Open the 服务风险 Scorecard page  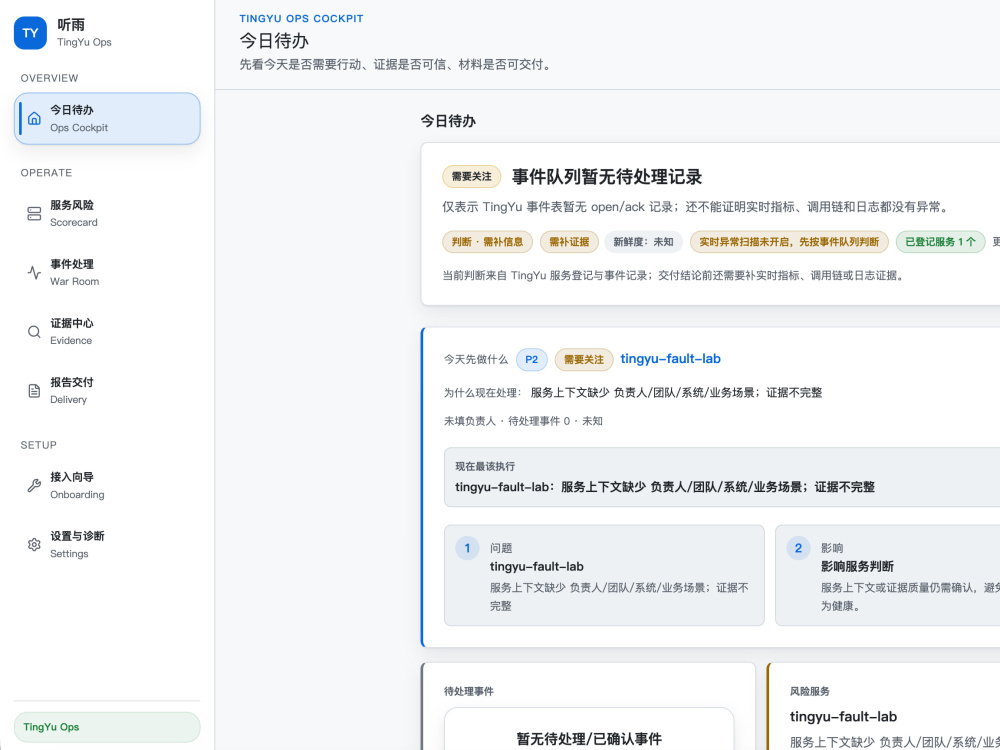tap(107, 214)
